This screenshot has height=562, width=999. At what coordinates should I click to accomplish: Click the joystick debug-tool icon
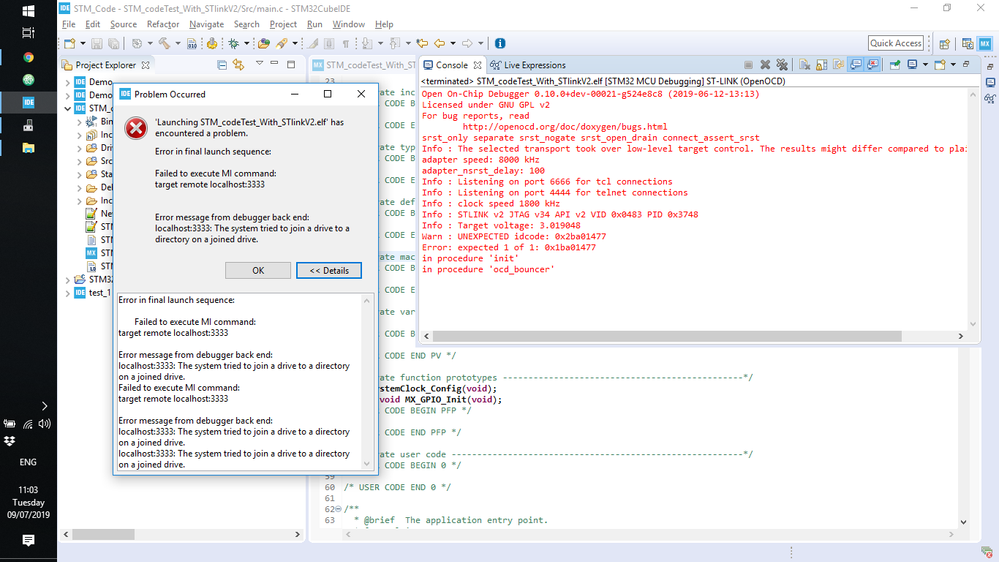pyautogui.click(x=212, y=43)
